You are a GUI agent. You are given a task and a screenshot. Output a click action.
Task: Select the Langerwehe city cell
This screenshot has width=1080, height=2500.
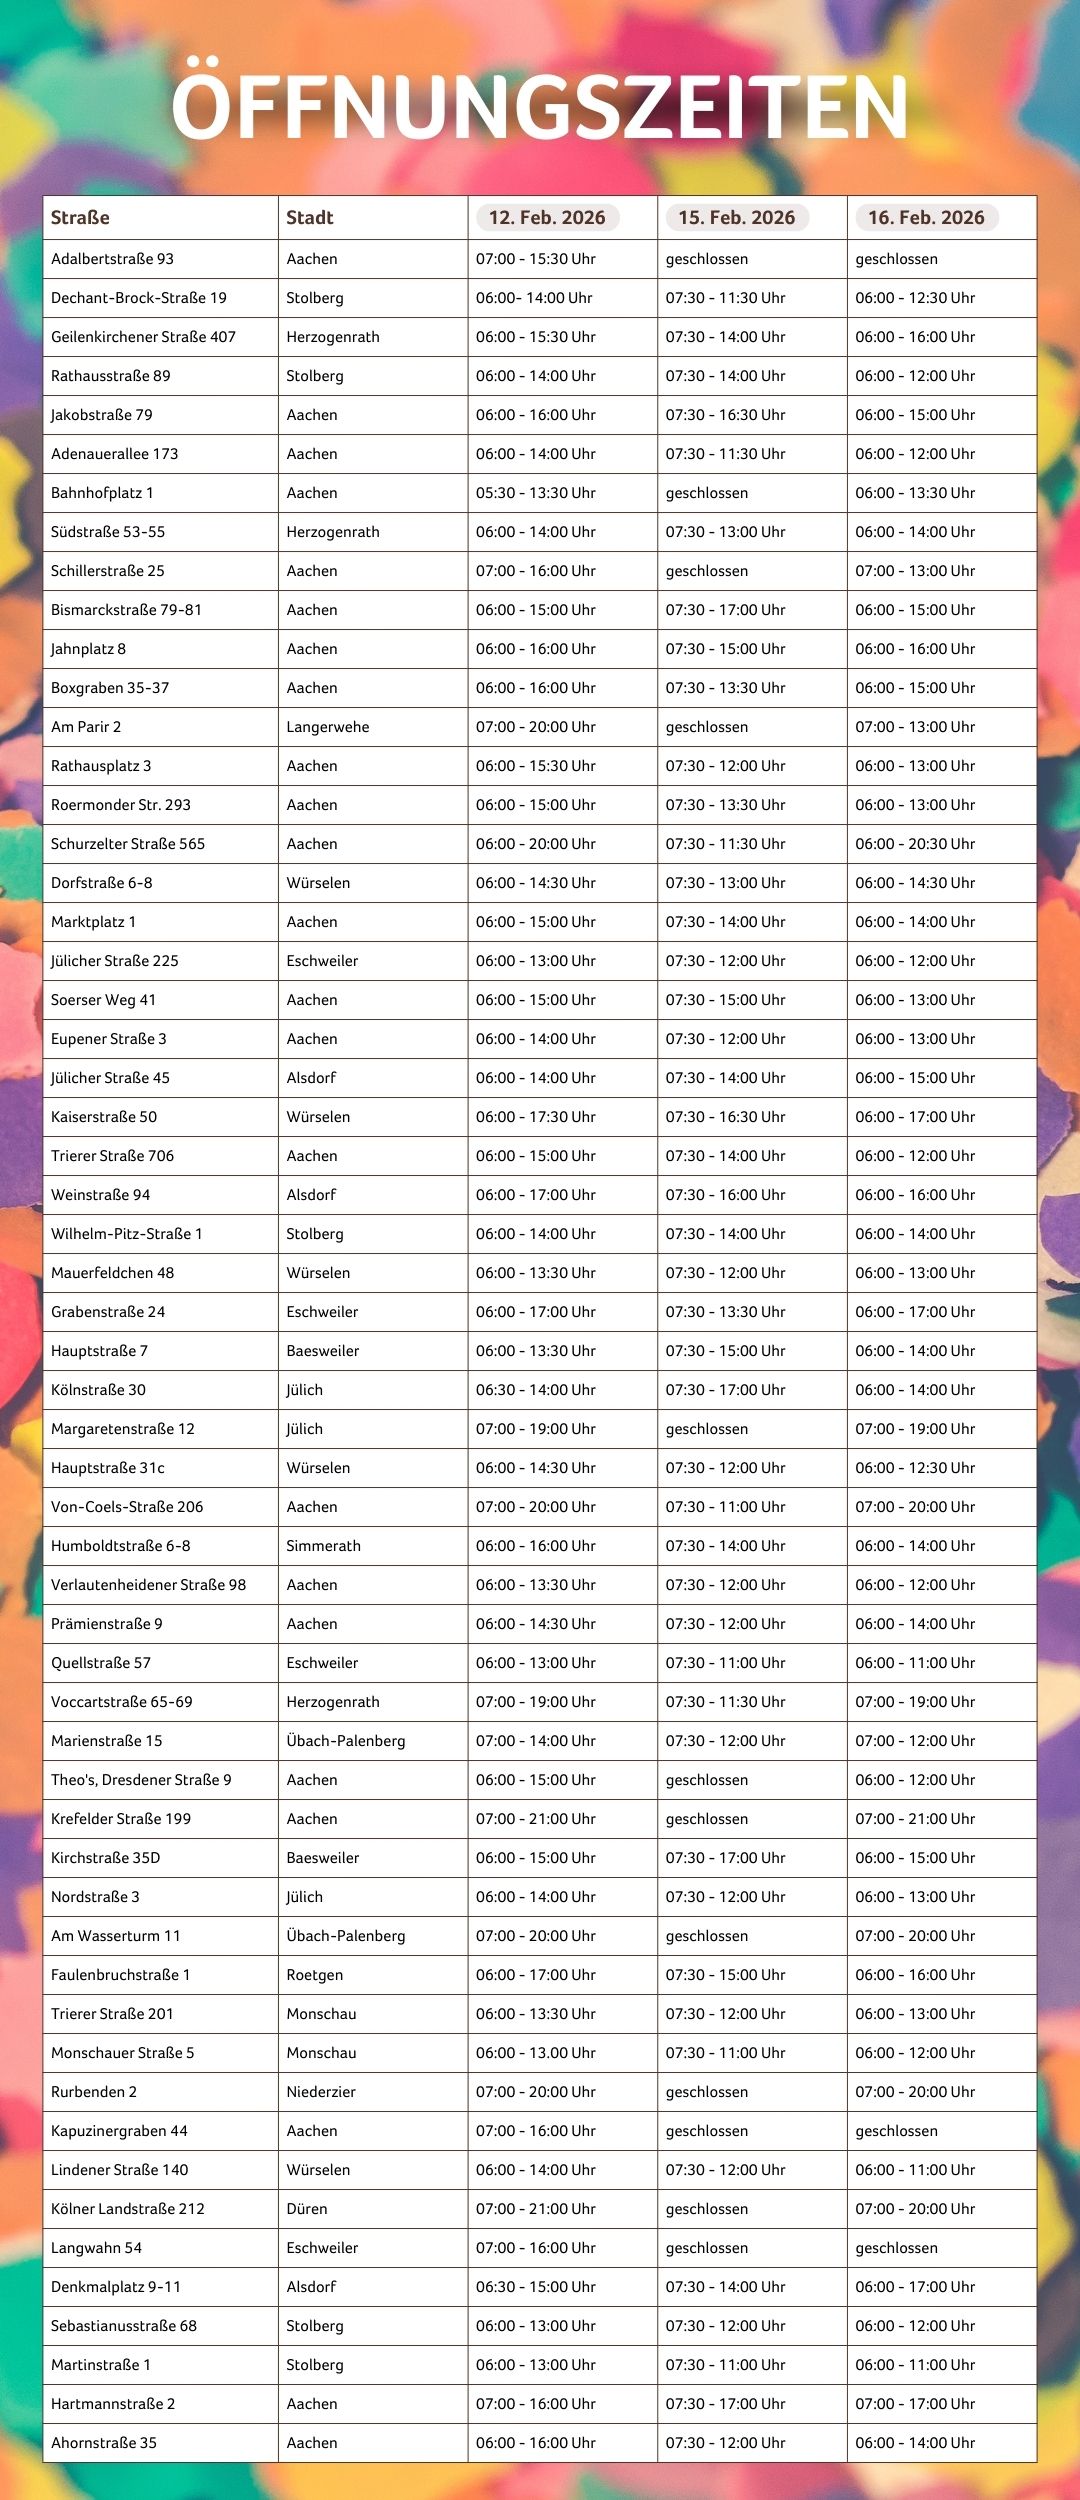(x=328, y=727)
